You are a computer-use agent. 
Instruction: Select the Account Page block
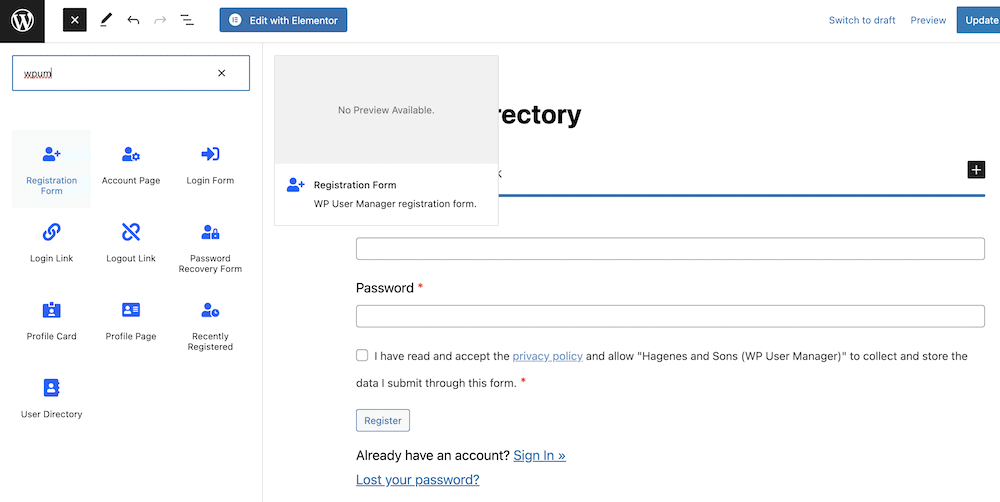131,169
